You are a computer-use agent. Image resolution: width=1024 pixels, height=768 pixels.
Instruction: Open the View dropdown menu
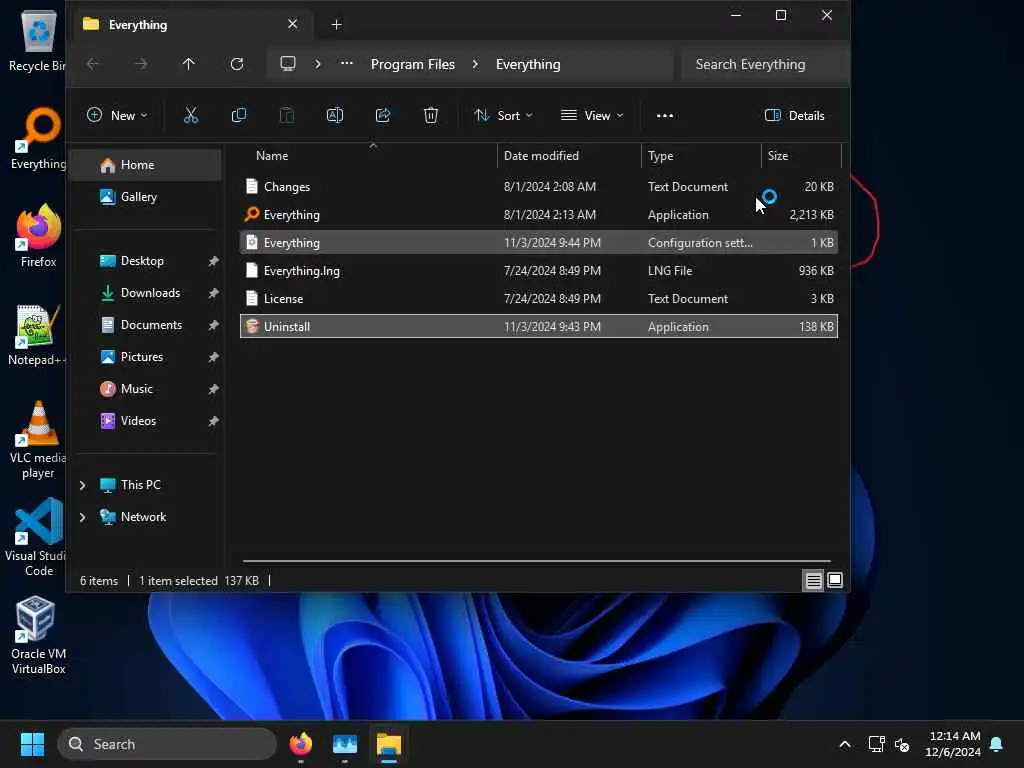tap(592, 116)
